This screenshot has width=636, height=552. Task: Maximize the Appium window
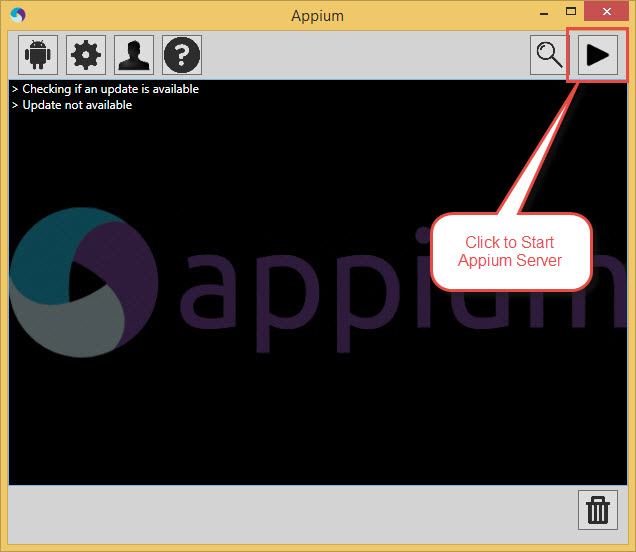click(571, 11)
